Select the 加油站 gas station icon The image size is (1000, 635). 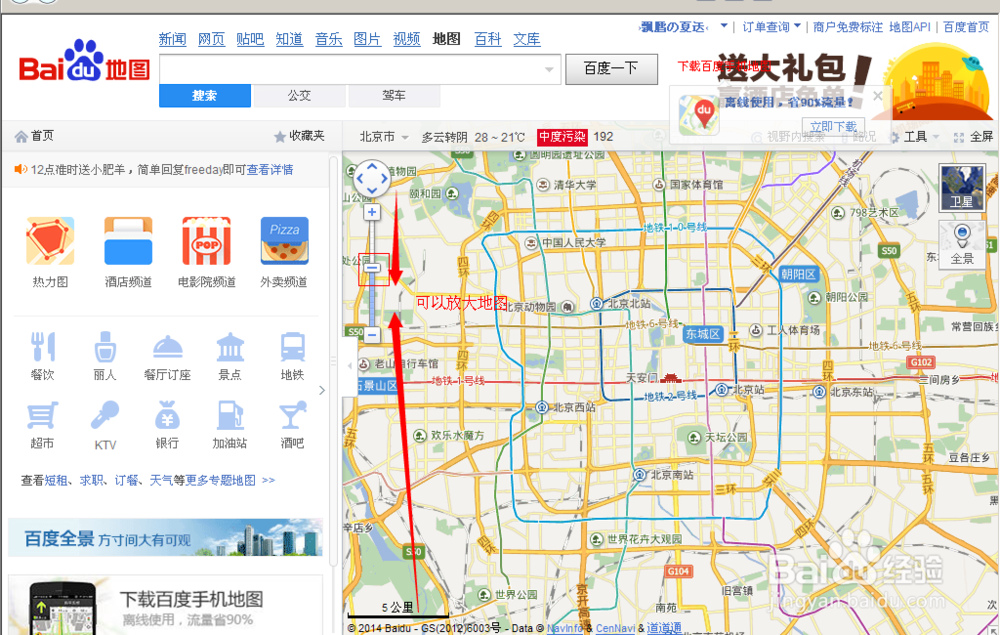(x=230, y=415)
